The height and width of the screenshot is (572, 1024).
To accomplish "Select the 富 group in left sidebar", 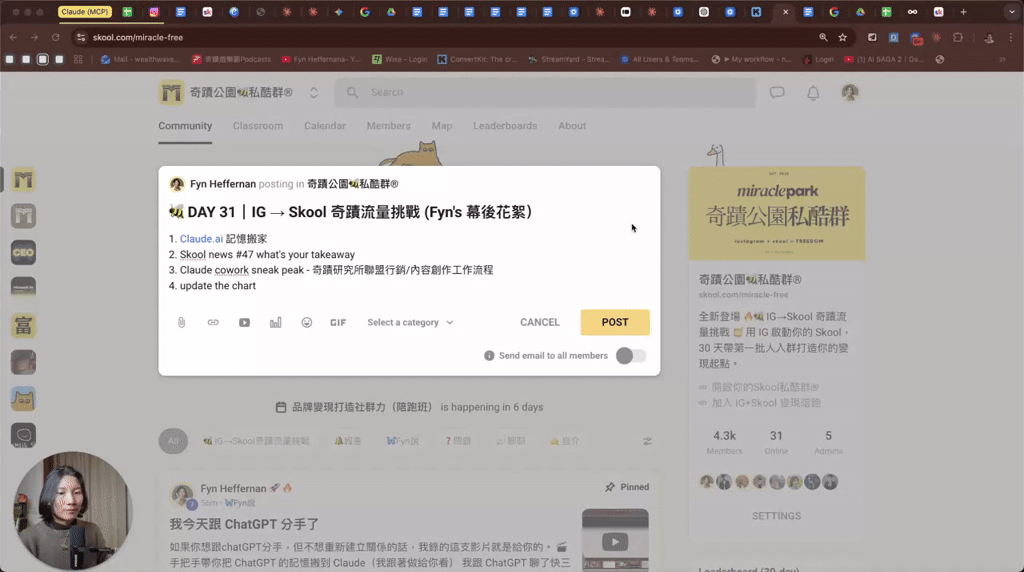I will pyautogui.click(x=24, y=326).
